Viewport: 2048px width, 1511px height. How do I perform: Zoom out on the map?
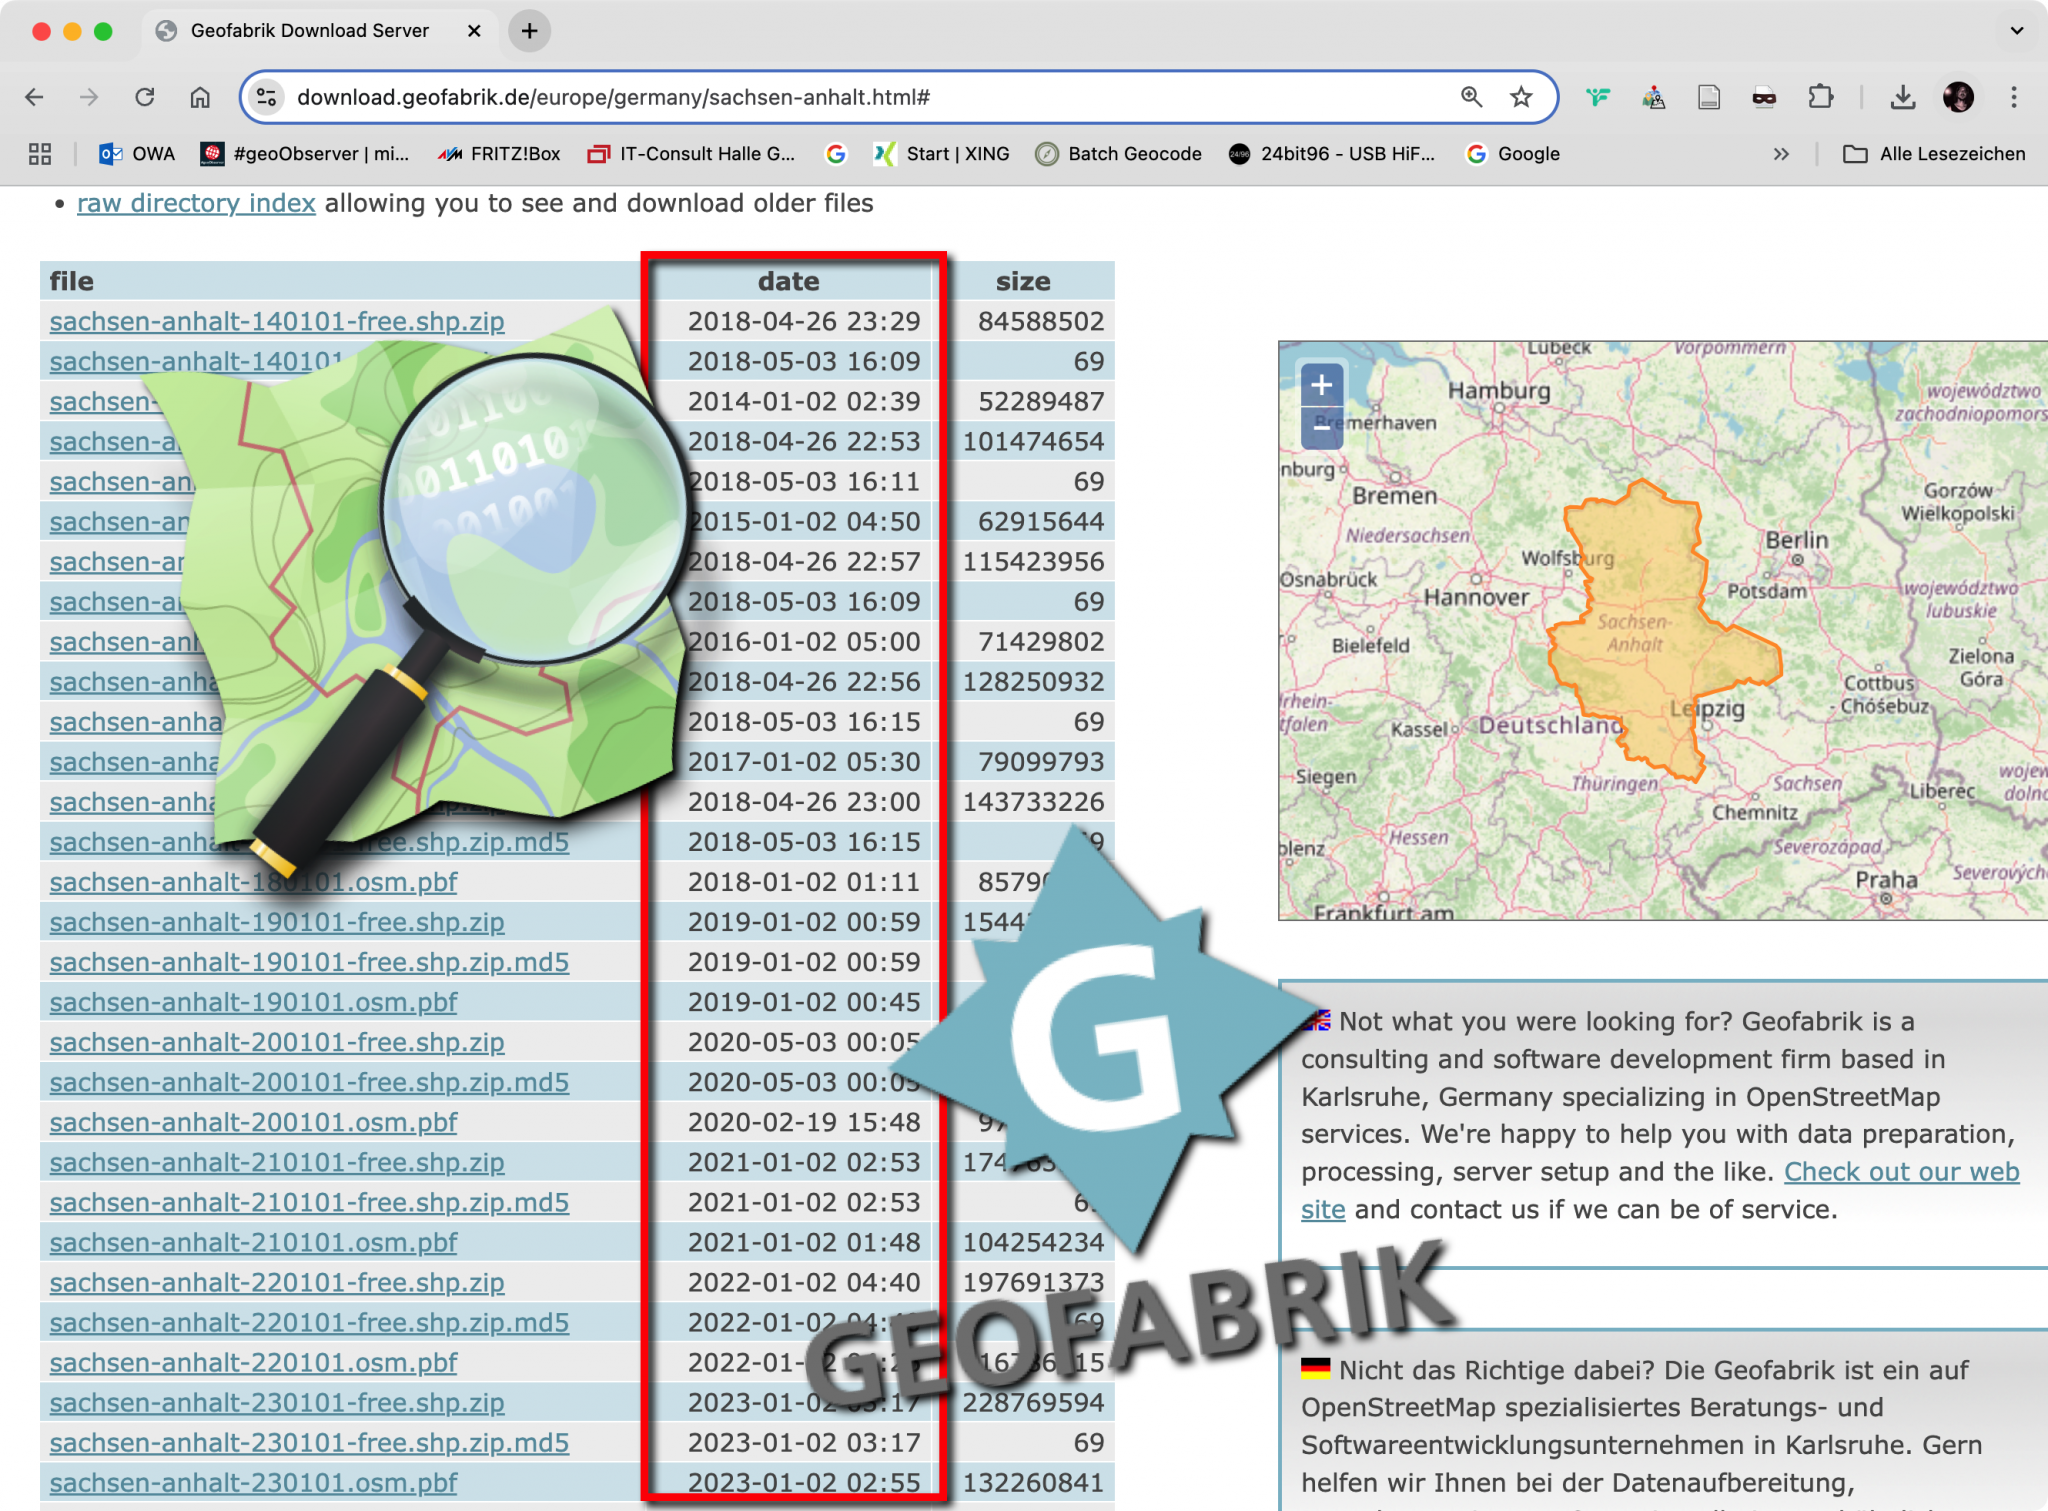click(x=1322, y=427)
